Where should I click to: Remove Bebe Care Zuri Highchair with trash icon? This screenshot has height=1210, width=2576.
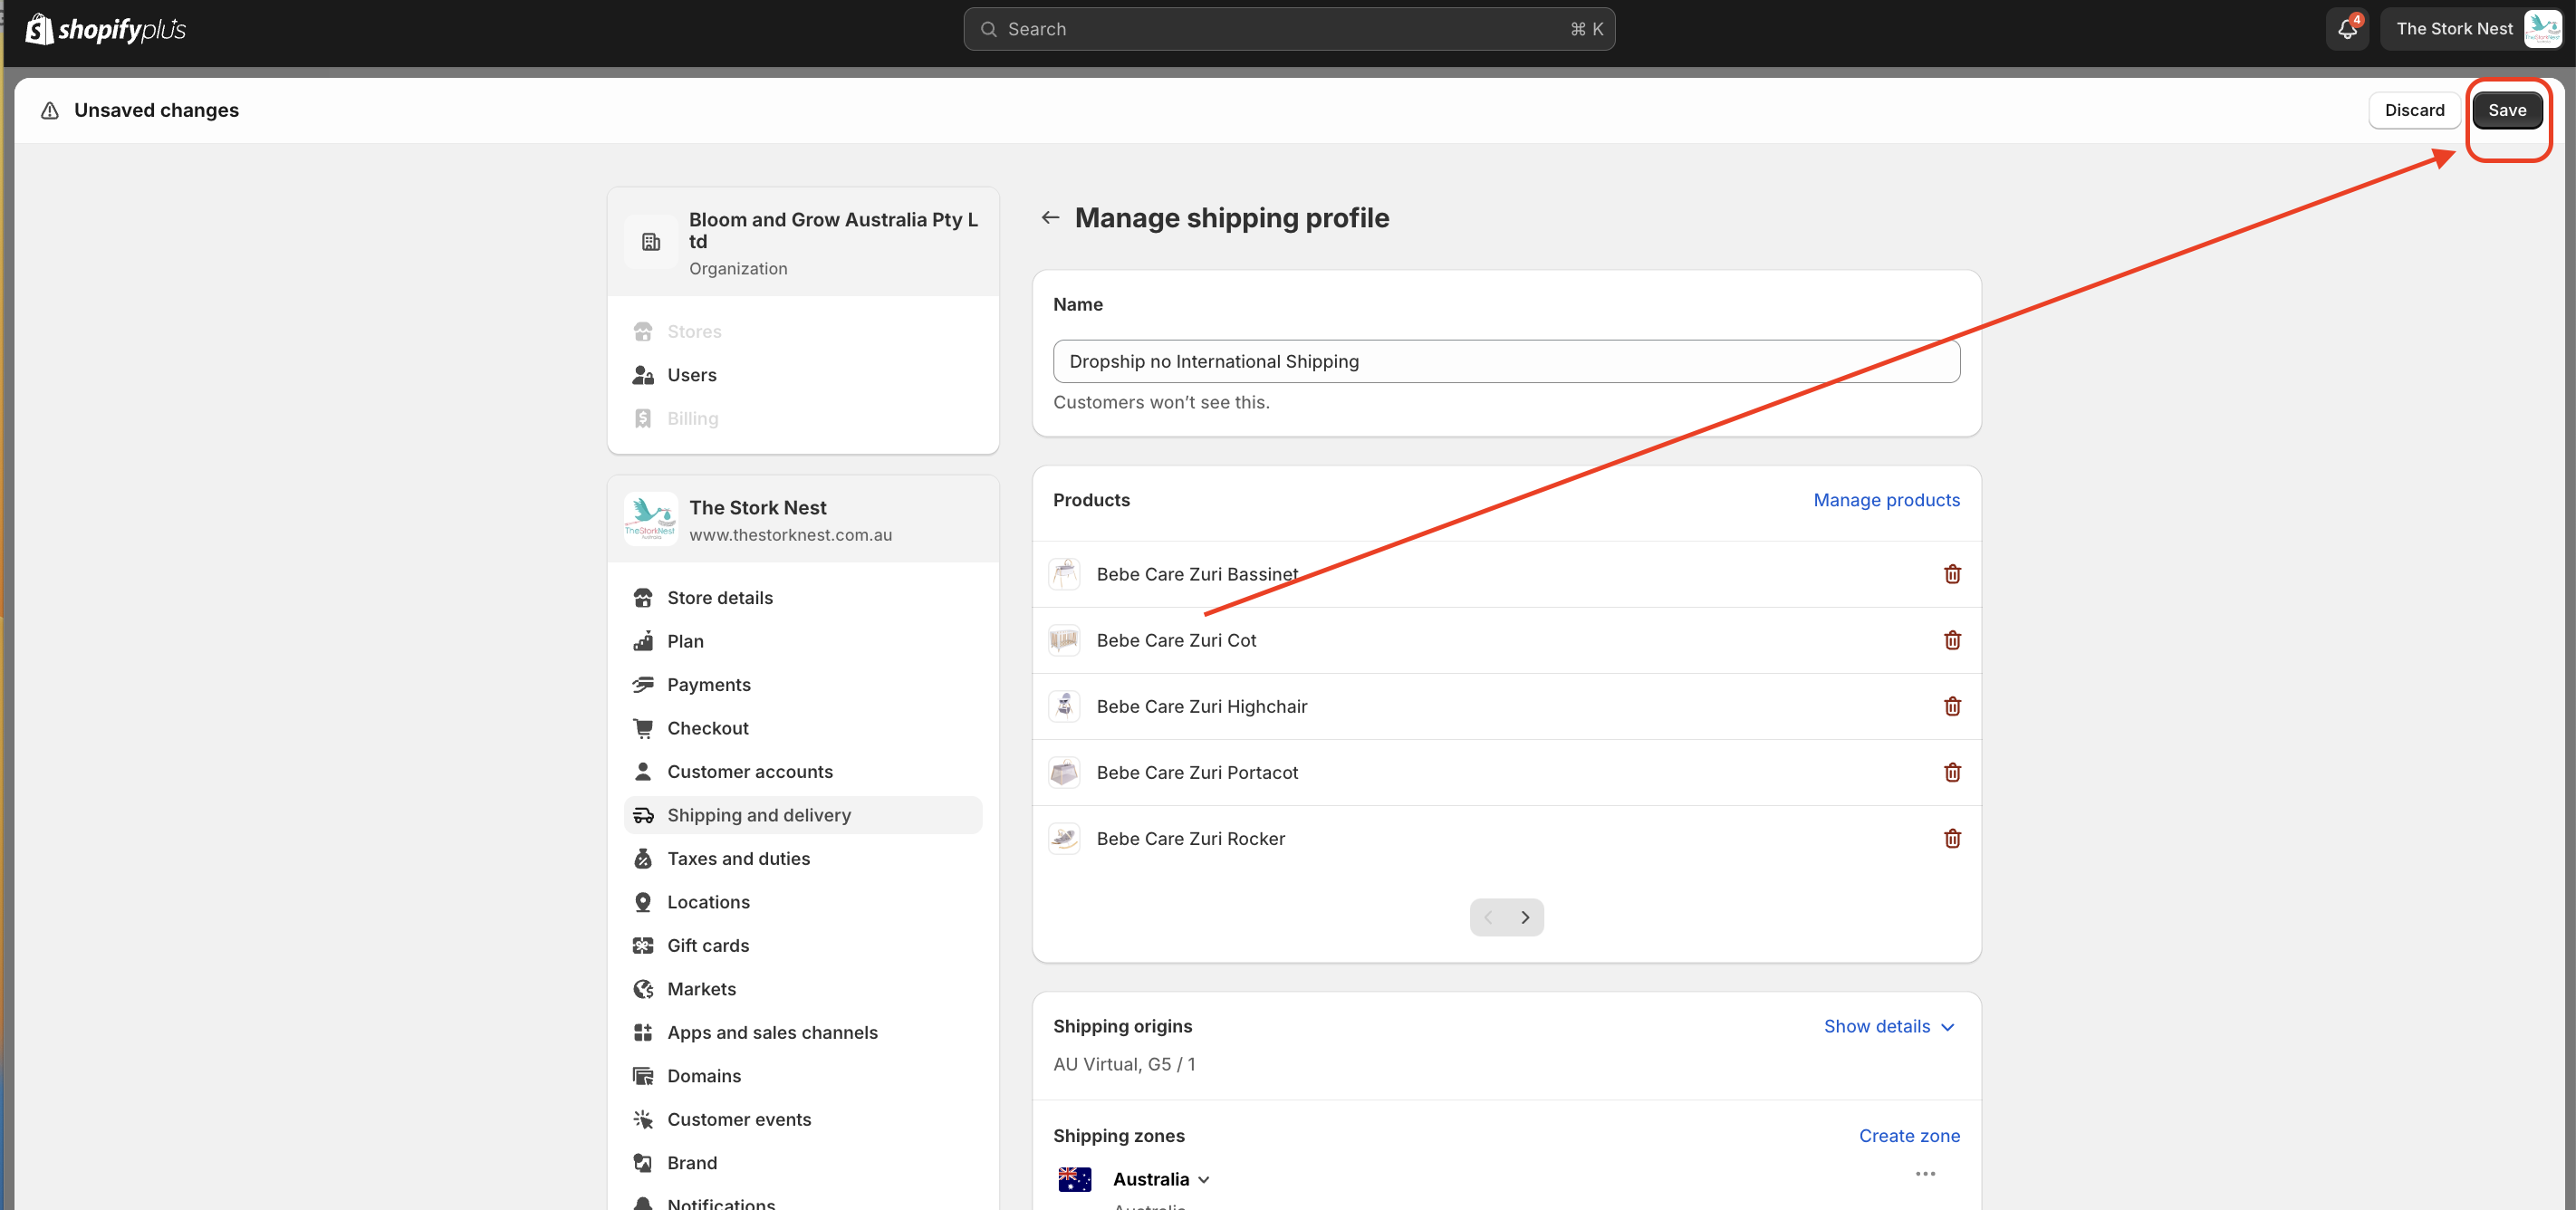point(1952,706)
